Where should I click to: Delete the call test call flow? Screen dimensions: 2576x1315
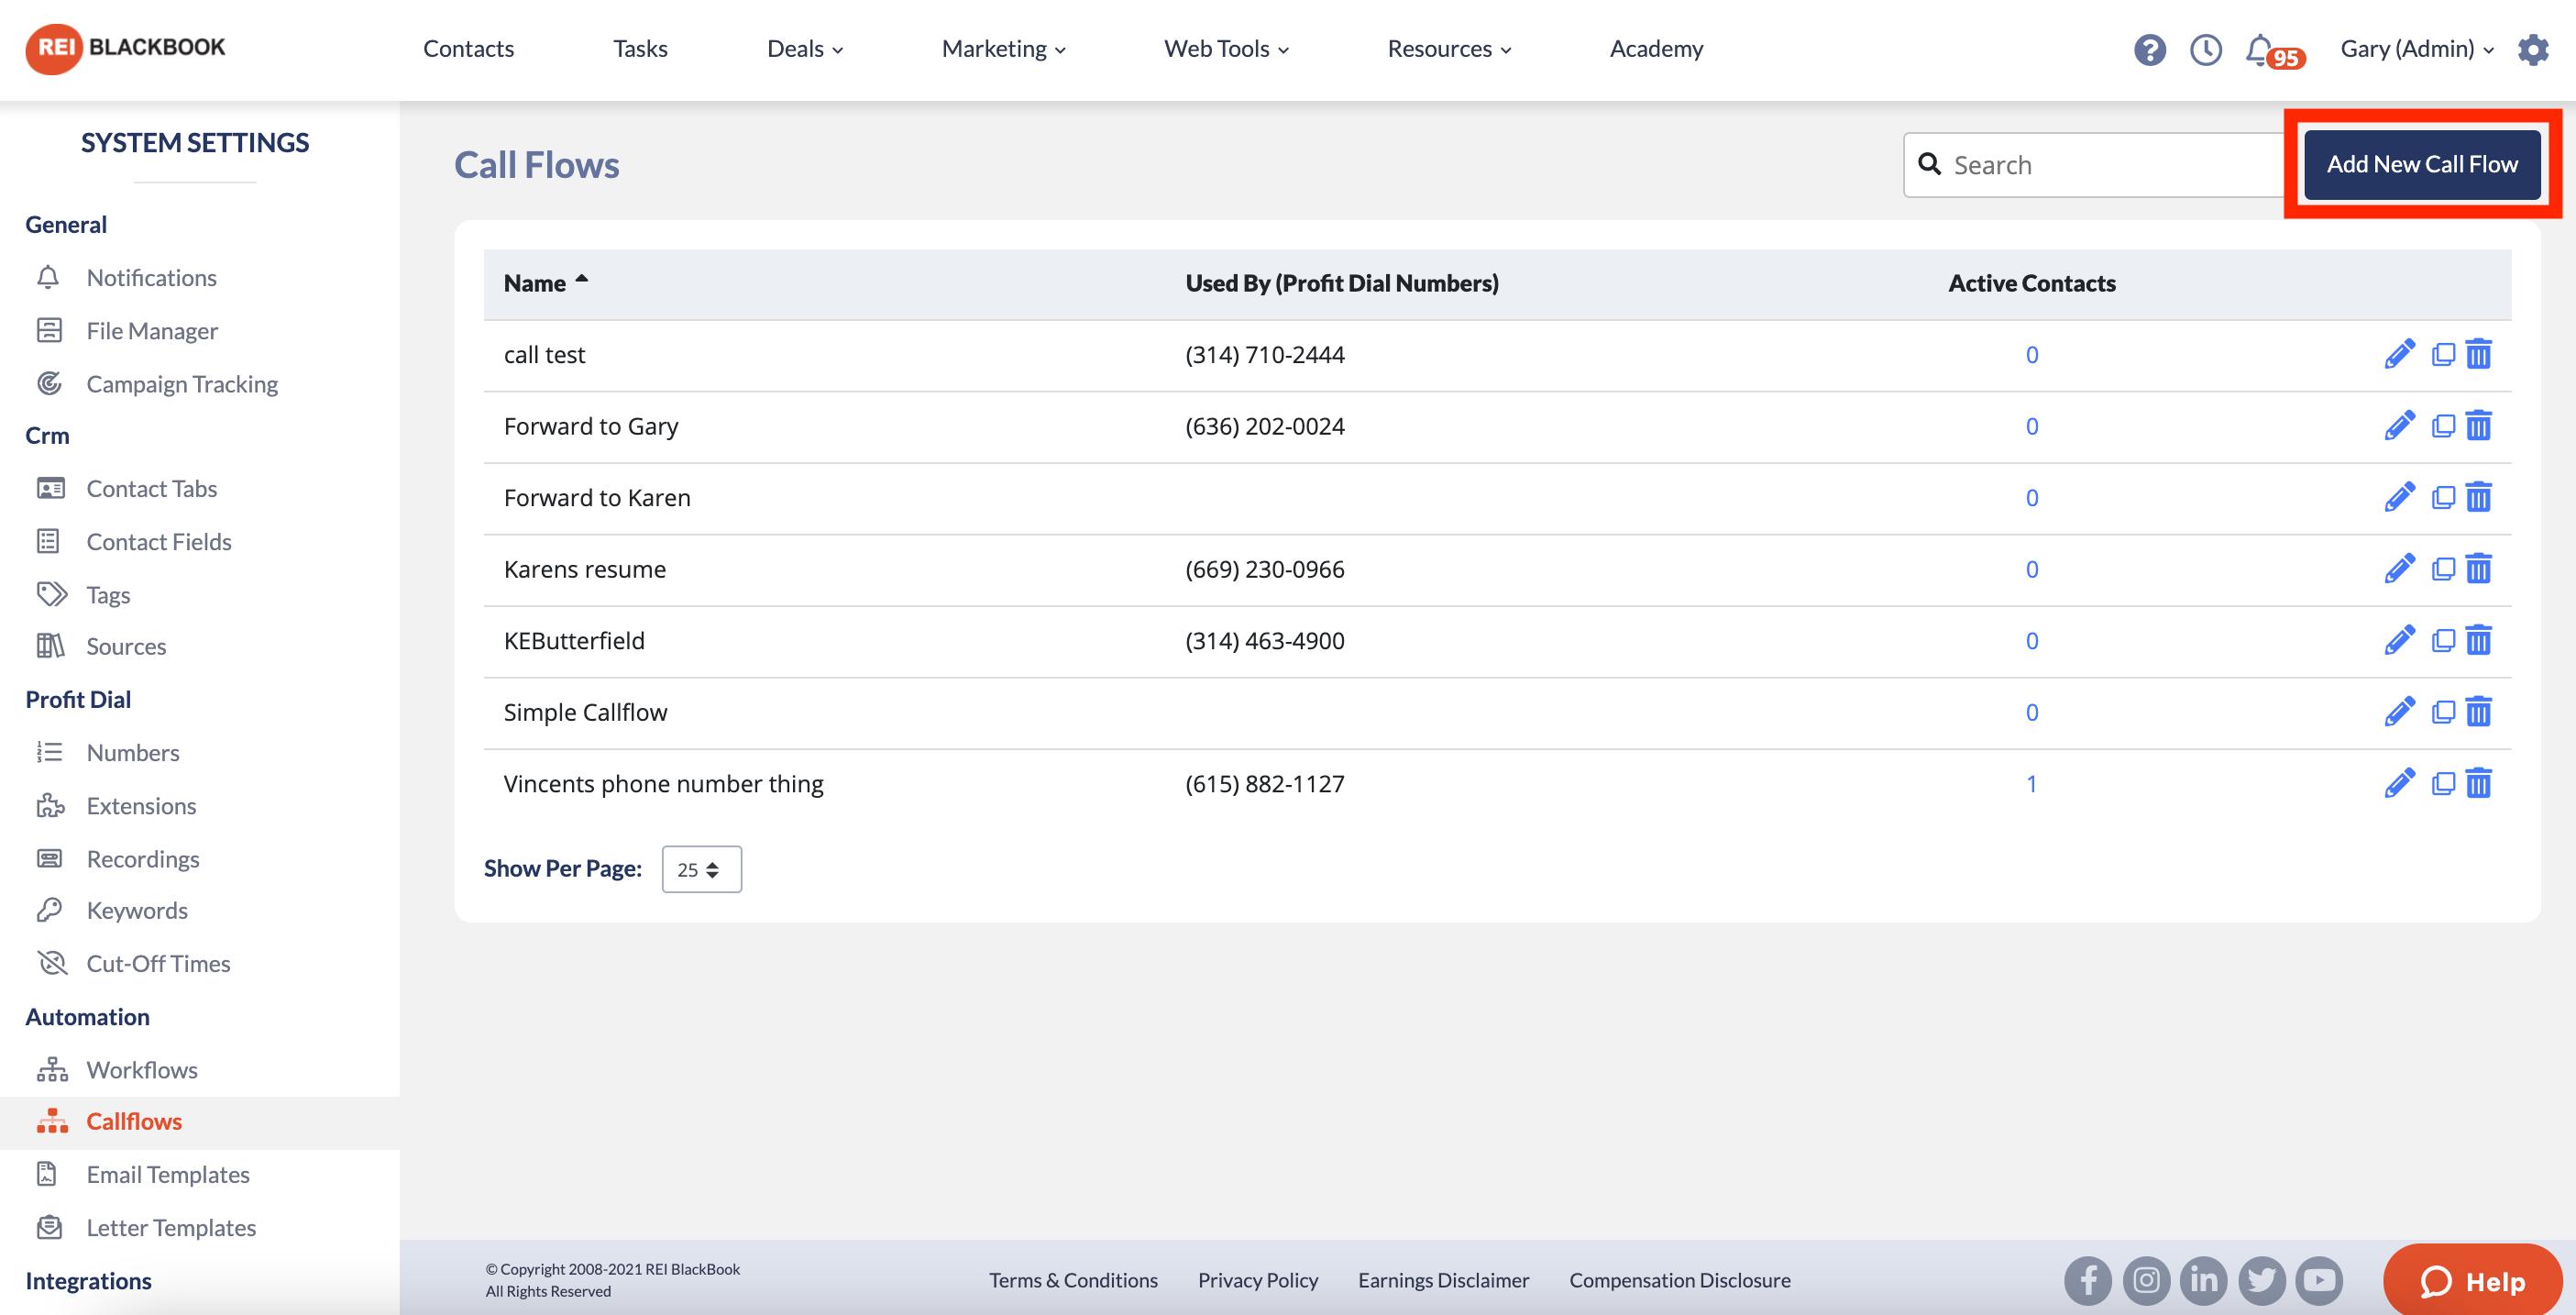pyautogui.click(x=2478, y=355)
